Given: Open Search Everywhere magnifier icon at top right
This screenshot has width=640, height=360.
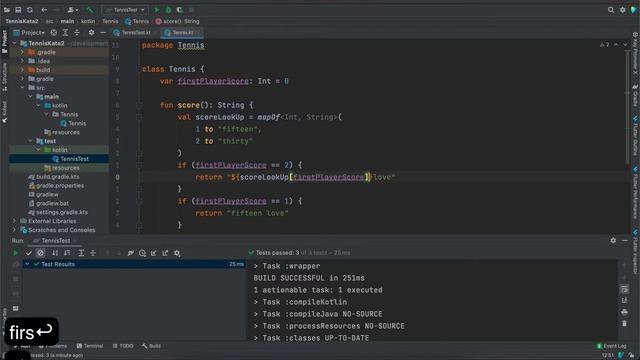Looking at the screenshot, I should 611,9.
